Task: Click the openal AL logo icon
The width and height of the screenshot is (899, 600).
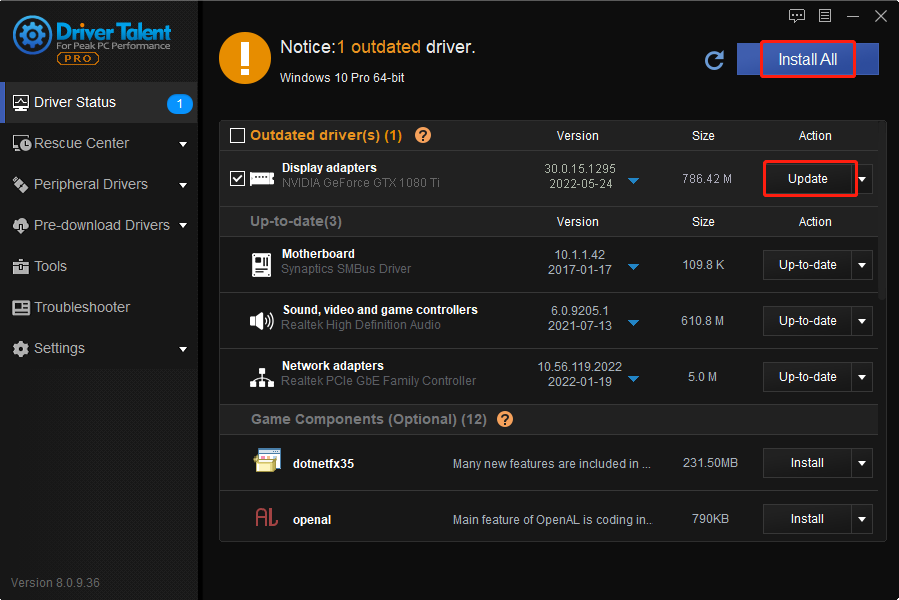Action: click(267, 517)
